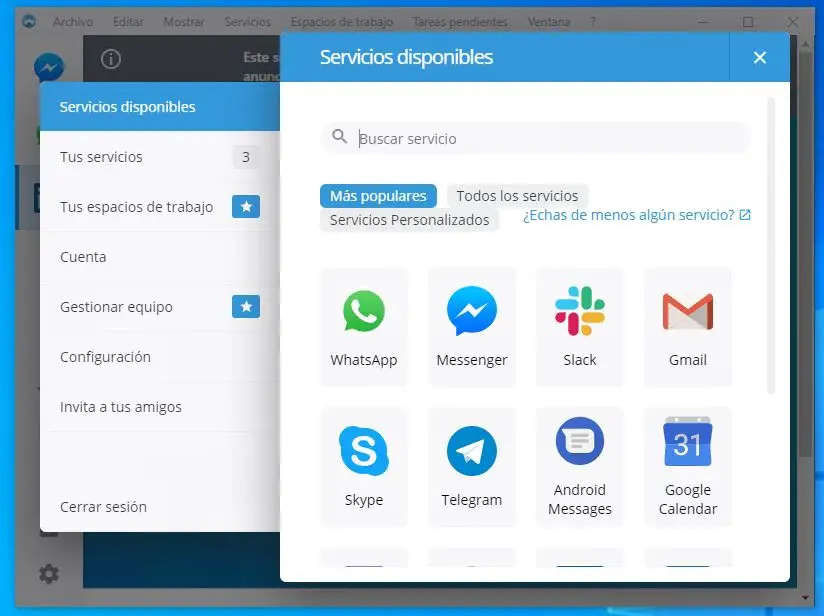This screenshot has width=824, height=616.
Task: Click the info icon in the dark banner
Action: coord(111,59)
